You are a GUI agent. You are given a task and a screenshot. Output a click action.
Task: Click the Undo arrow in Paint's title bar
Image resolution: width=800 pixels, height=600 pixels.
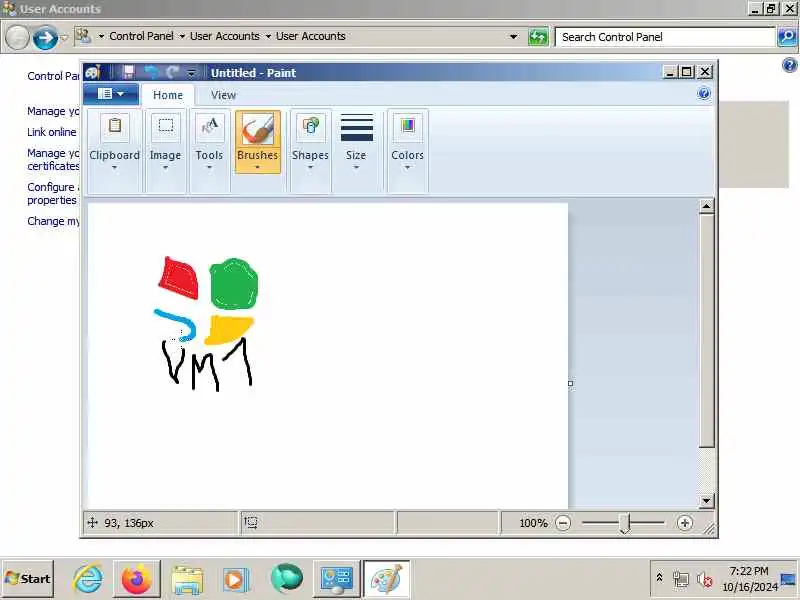coord(152,72)
